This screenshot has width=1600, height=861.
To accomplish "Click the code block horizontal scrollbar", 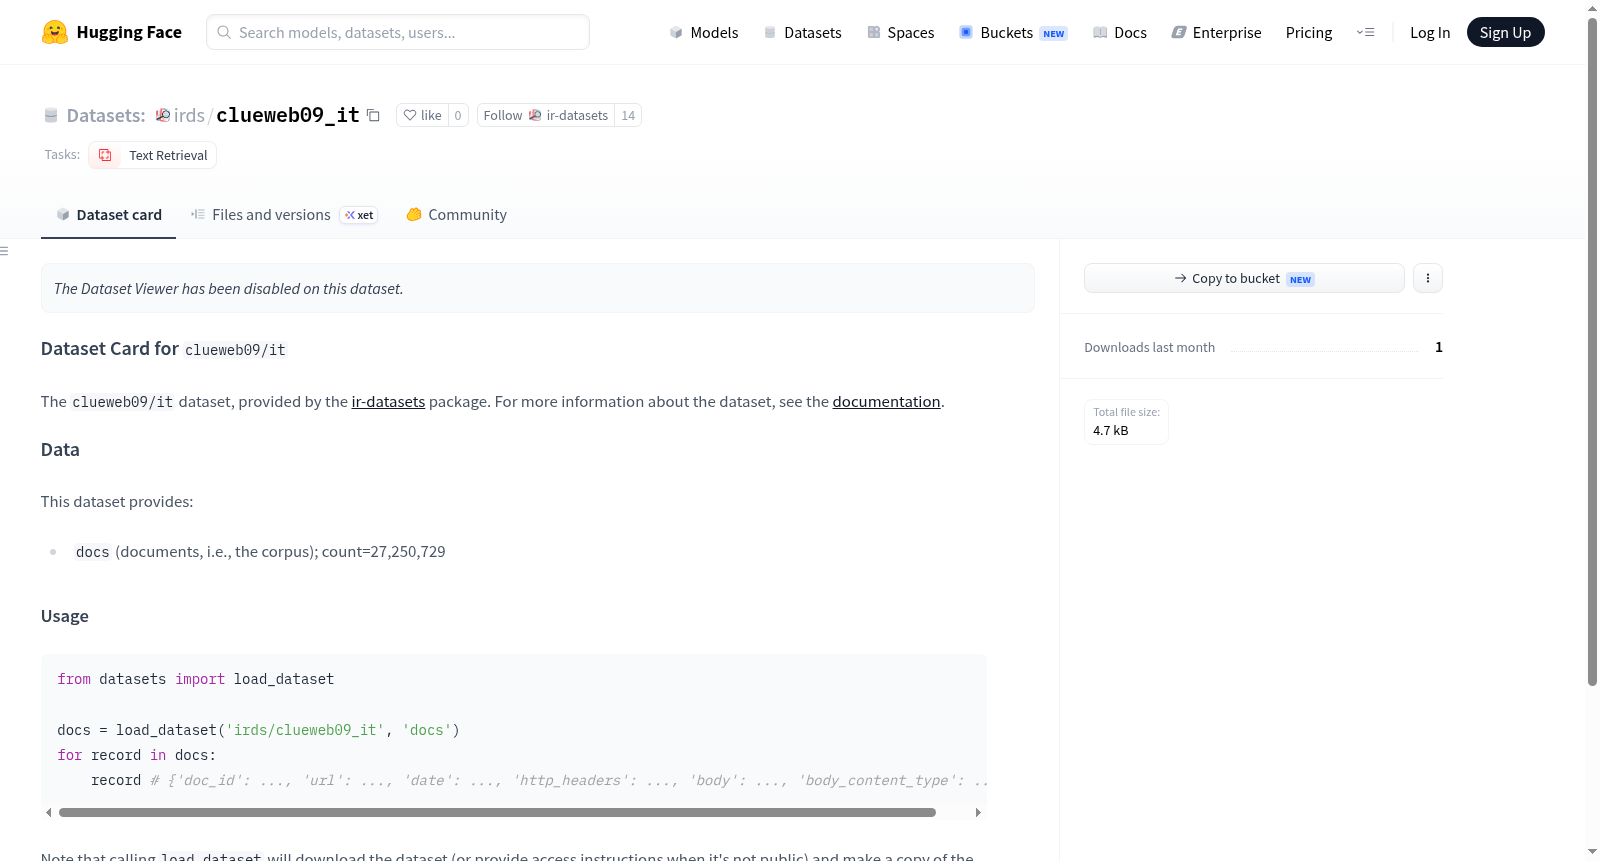I will [x=497, y=813].
